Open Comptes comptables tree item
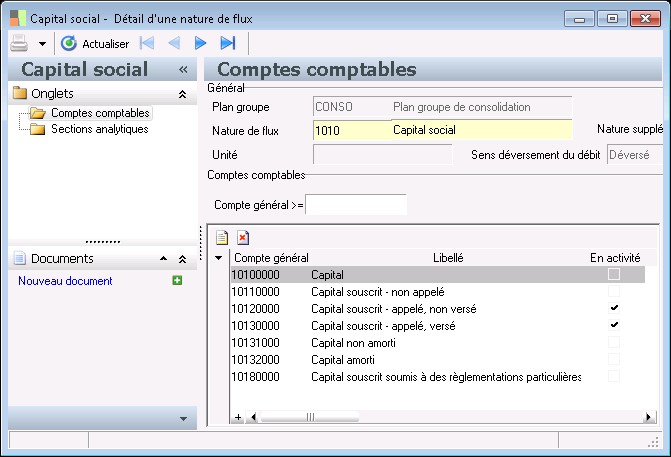Viewport: 671px width, 457px height. tap(100, 113)
